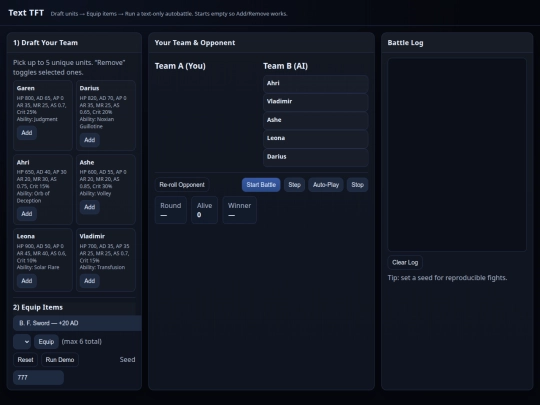
Task: Click the Text TFT title
Action: click(26, 13)
